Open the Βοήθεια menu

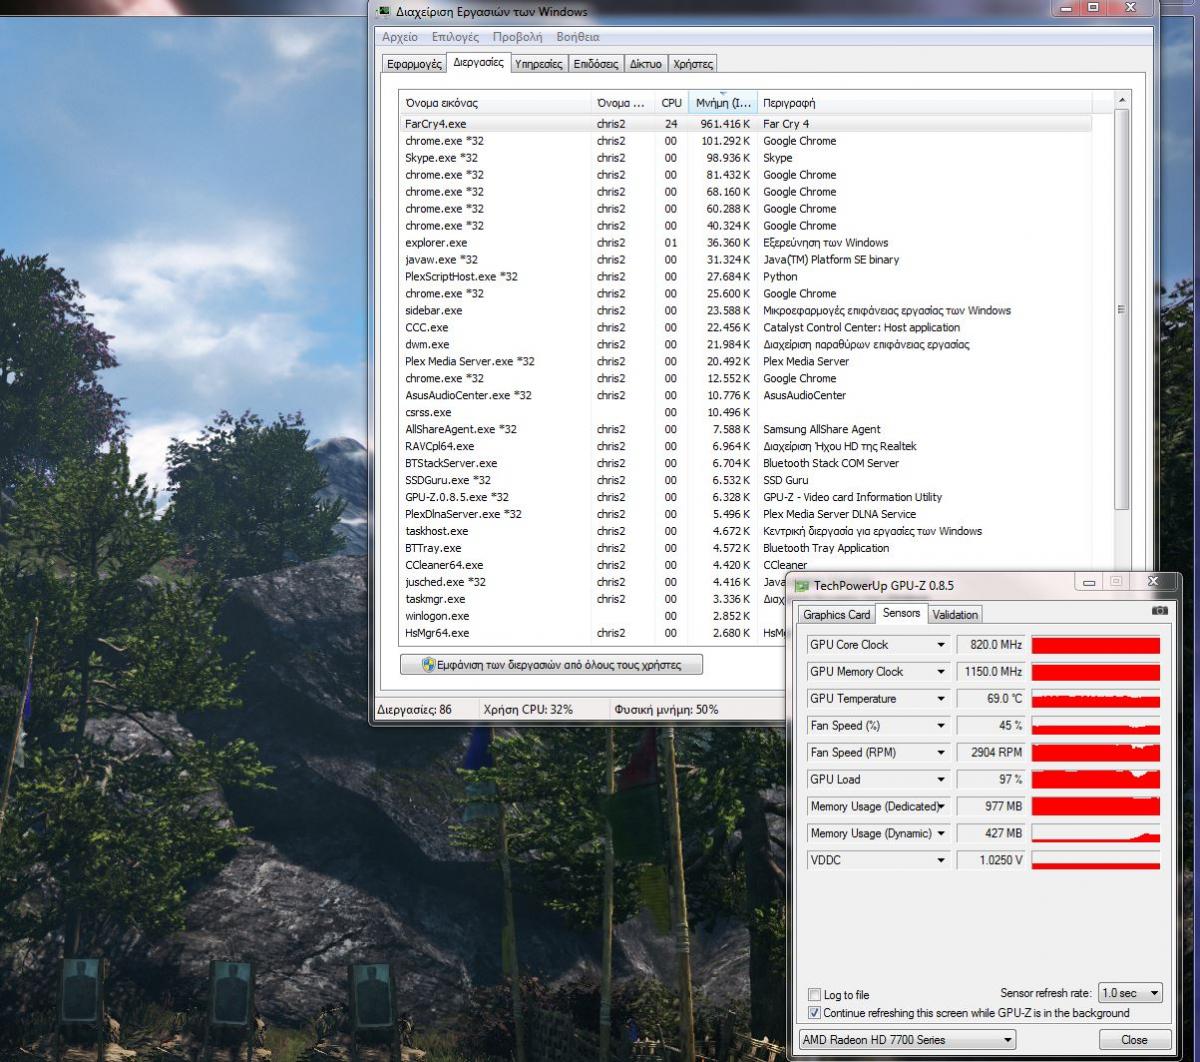tap(578, 37)
